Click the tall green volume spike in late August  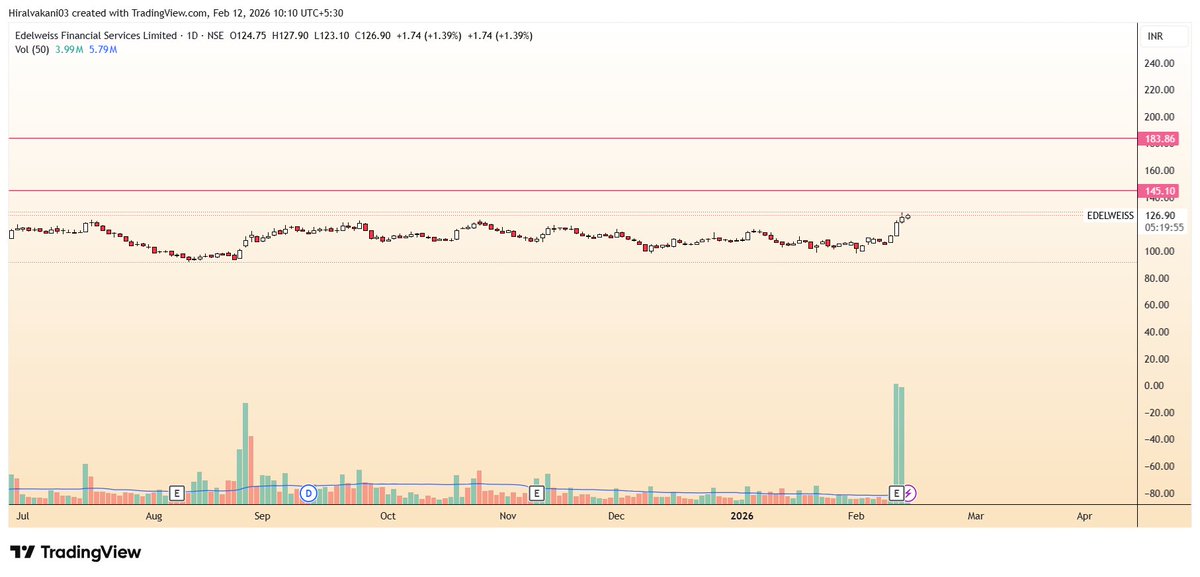point(245,453)
